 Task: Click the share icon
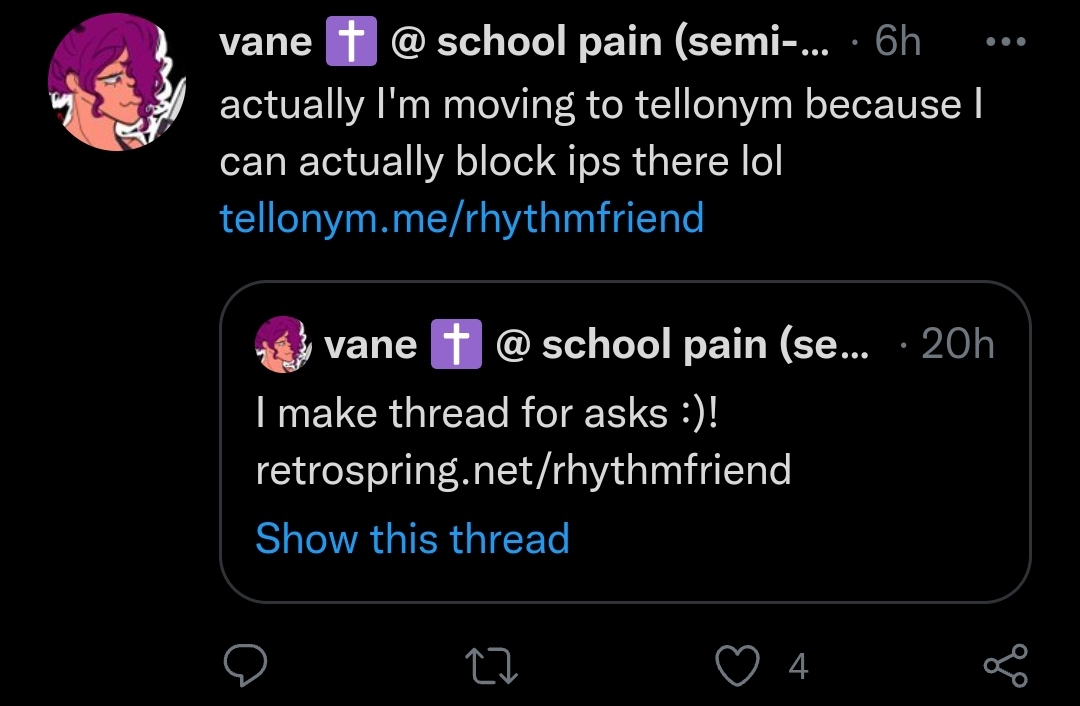(x=1006, y=665)
